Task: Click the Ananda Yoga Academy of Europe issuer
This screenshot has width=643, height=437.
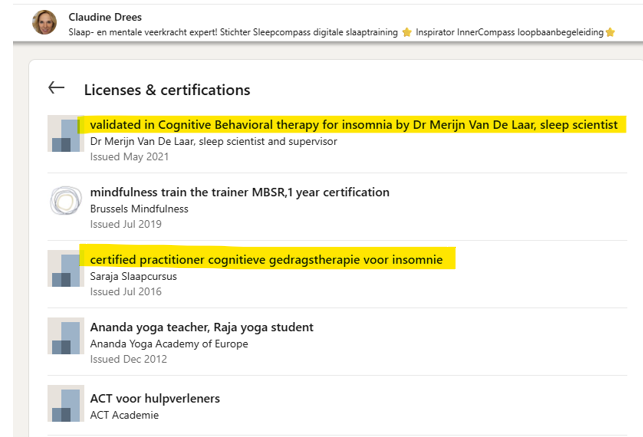Action: point(169,344)
